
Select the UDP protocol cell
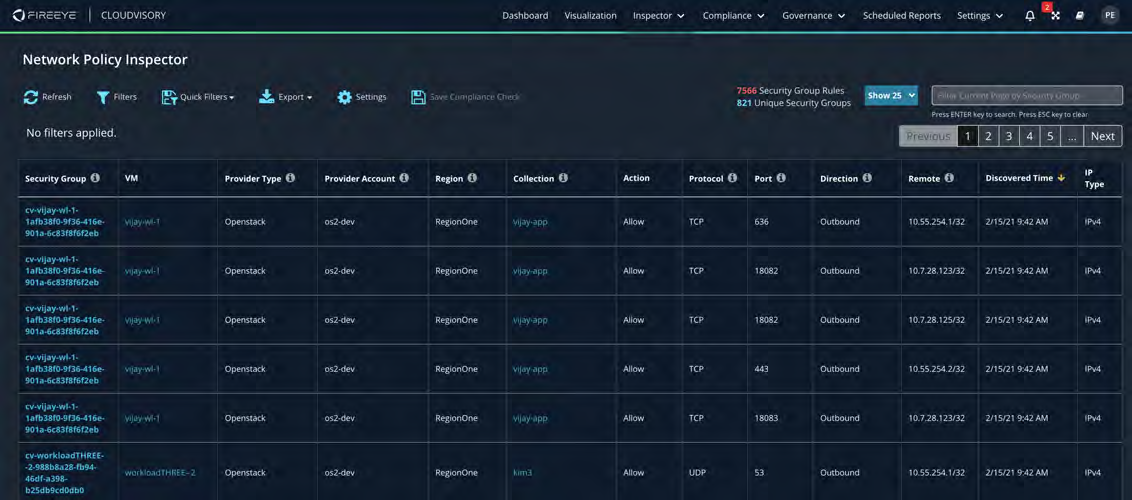(697, 473)
